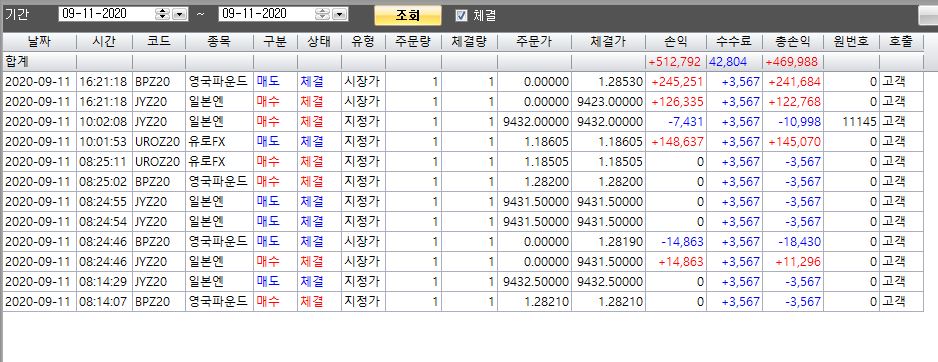Click the 총손익 column header

click(793, 42)
